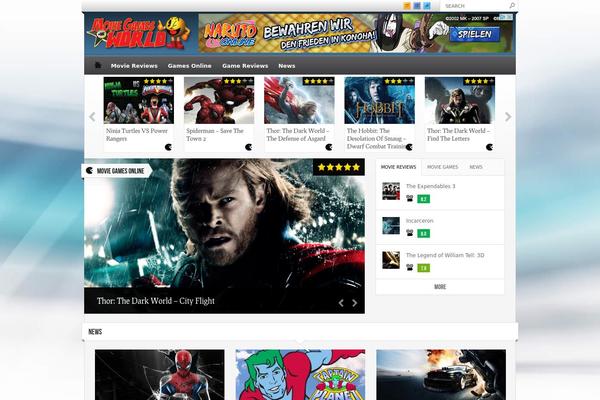Click the Naruto Online banner logo
The height and width of the screenshot is (400, 600).
[x=230, y=35]
